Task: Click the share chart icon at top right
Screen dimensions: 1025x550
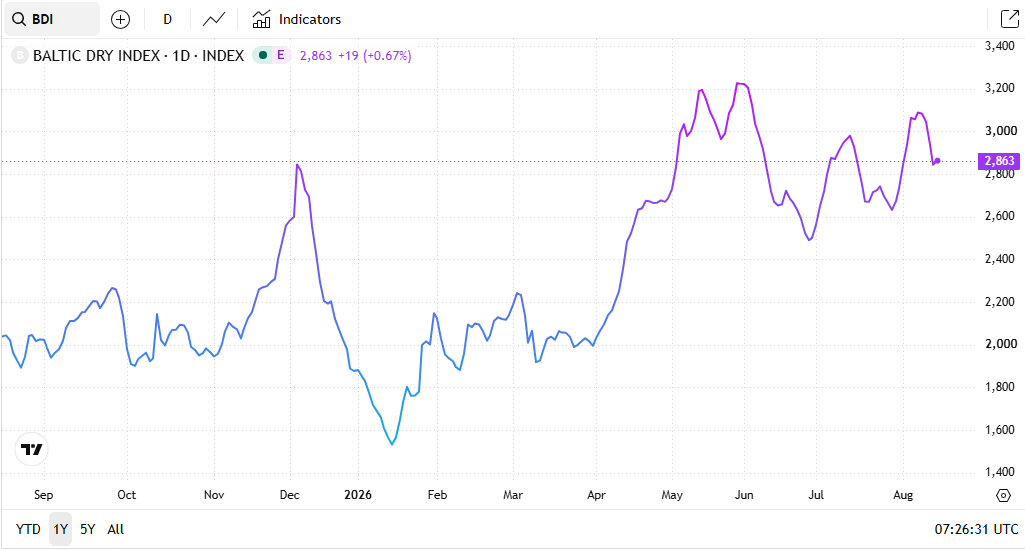Action: (1009, 19)
